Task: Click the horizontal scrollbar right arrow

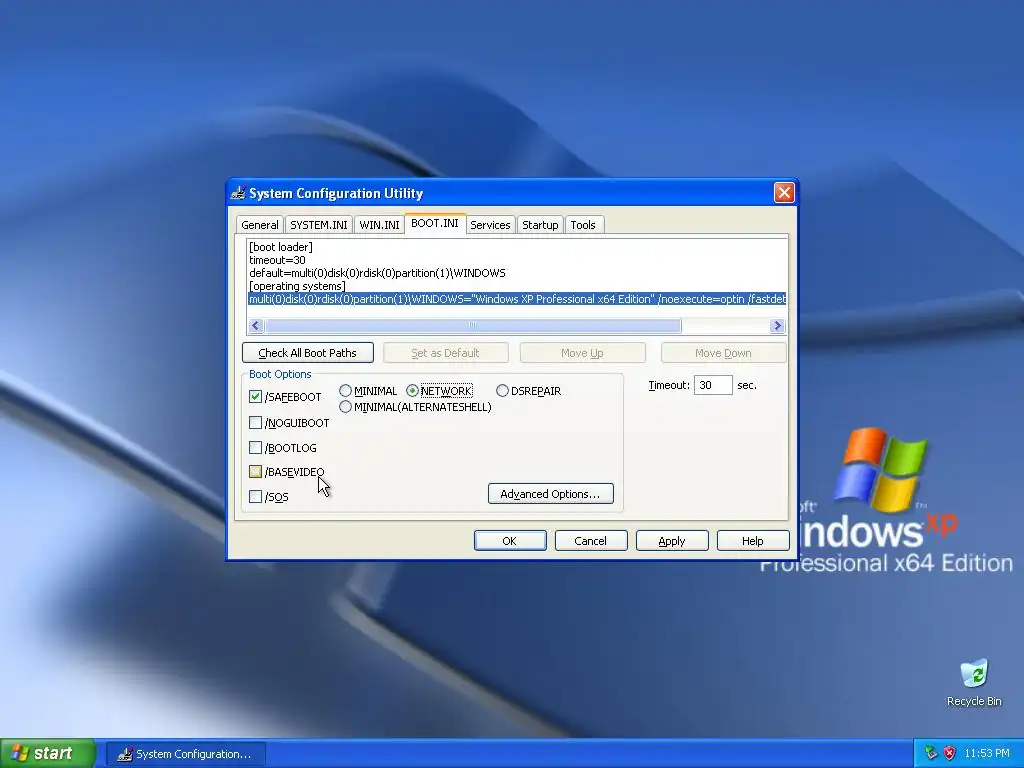Action: tap(777, 325)
